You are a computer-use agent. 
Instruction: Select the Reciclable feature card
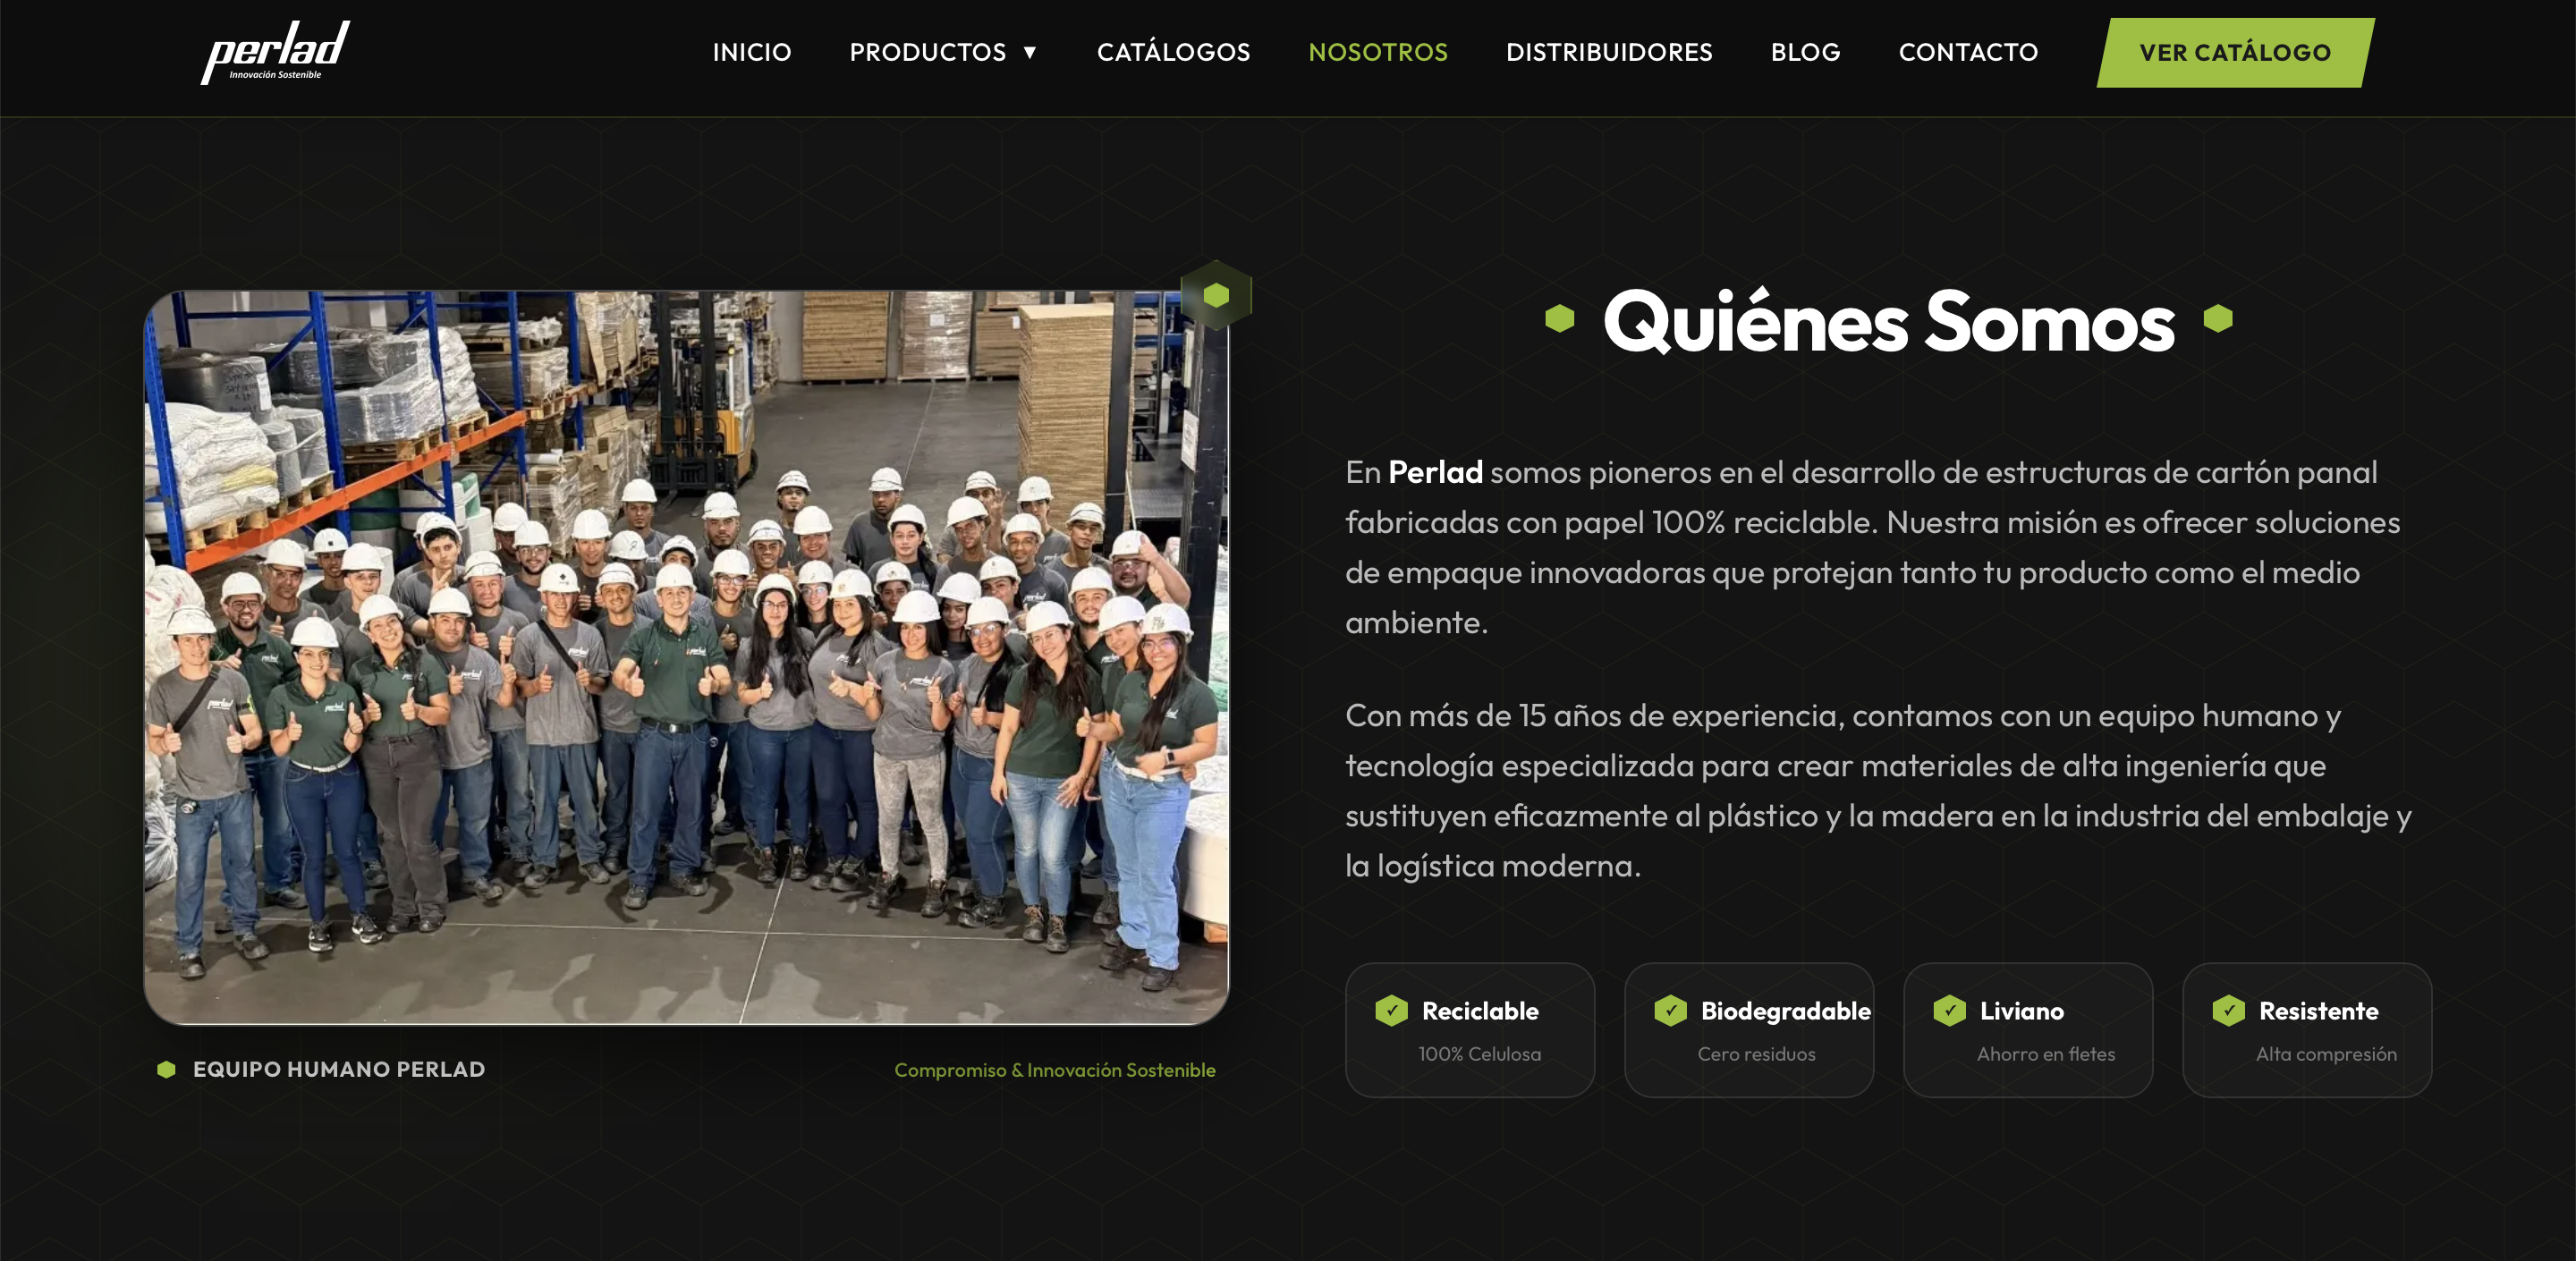pyautogui.click(x=1470, y=1030)
